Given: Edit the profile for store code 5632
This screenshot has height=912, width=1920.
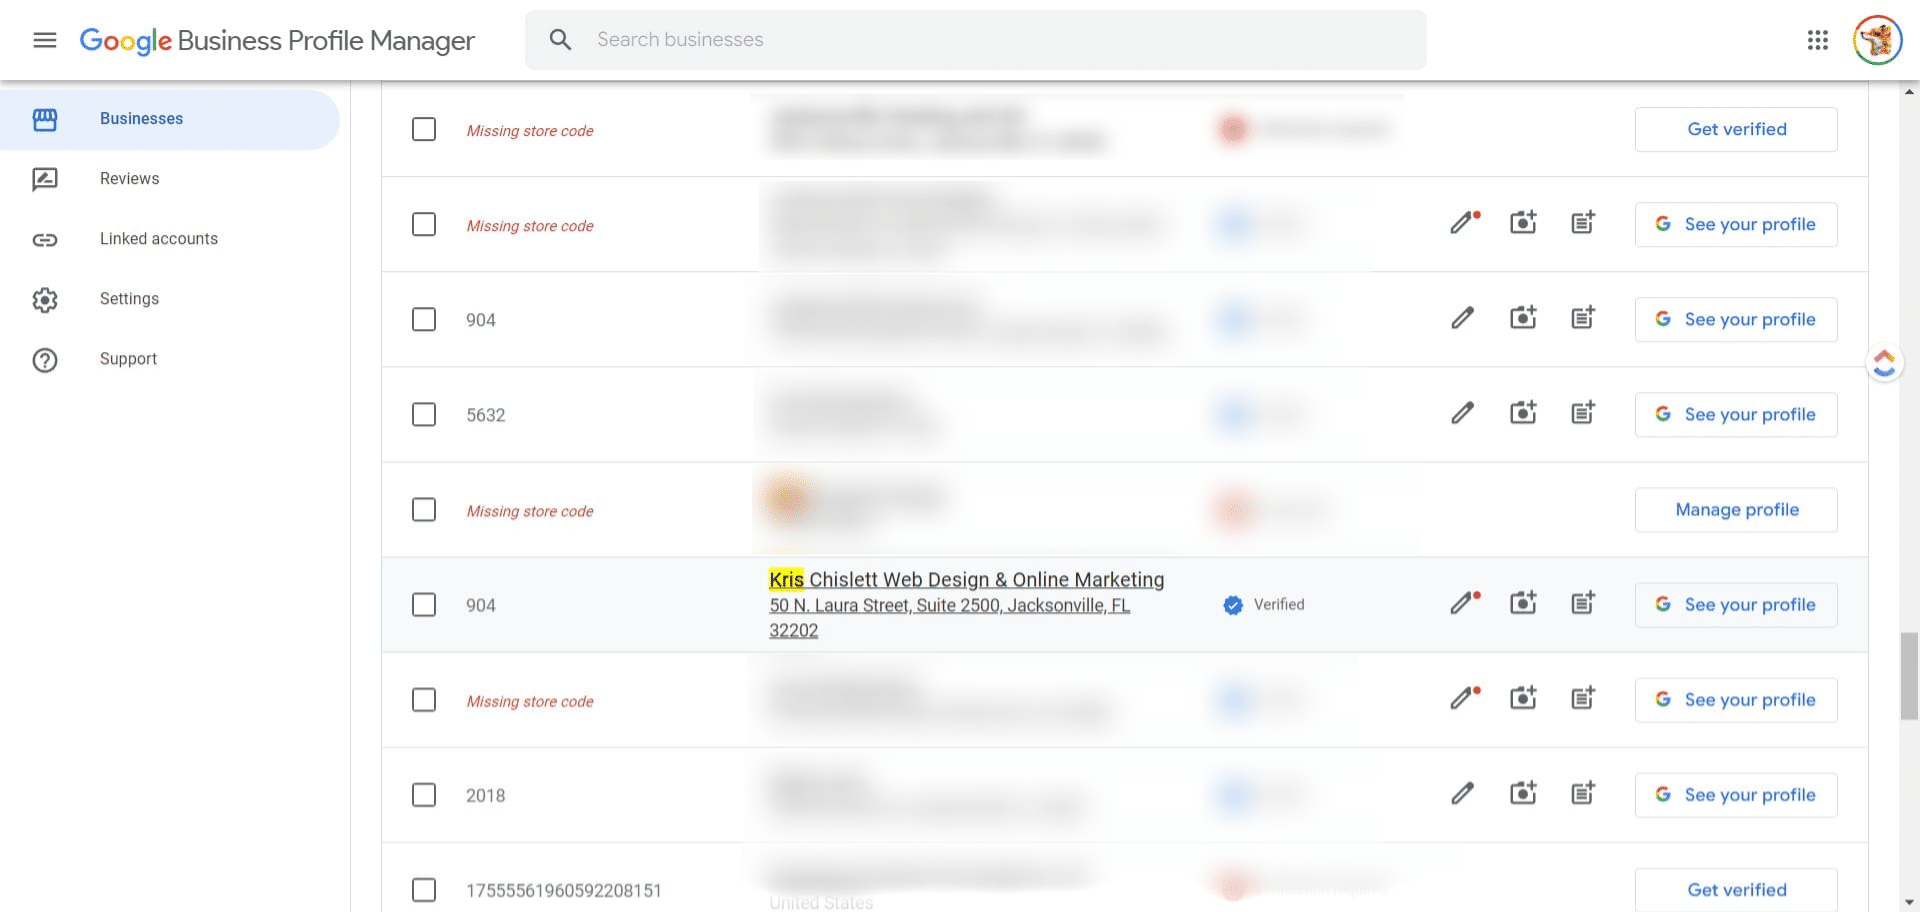Looking at the screenshot, I should pyautogui.click(x=1463, y=413).
